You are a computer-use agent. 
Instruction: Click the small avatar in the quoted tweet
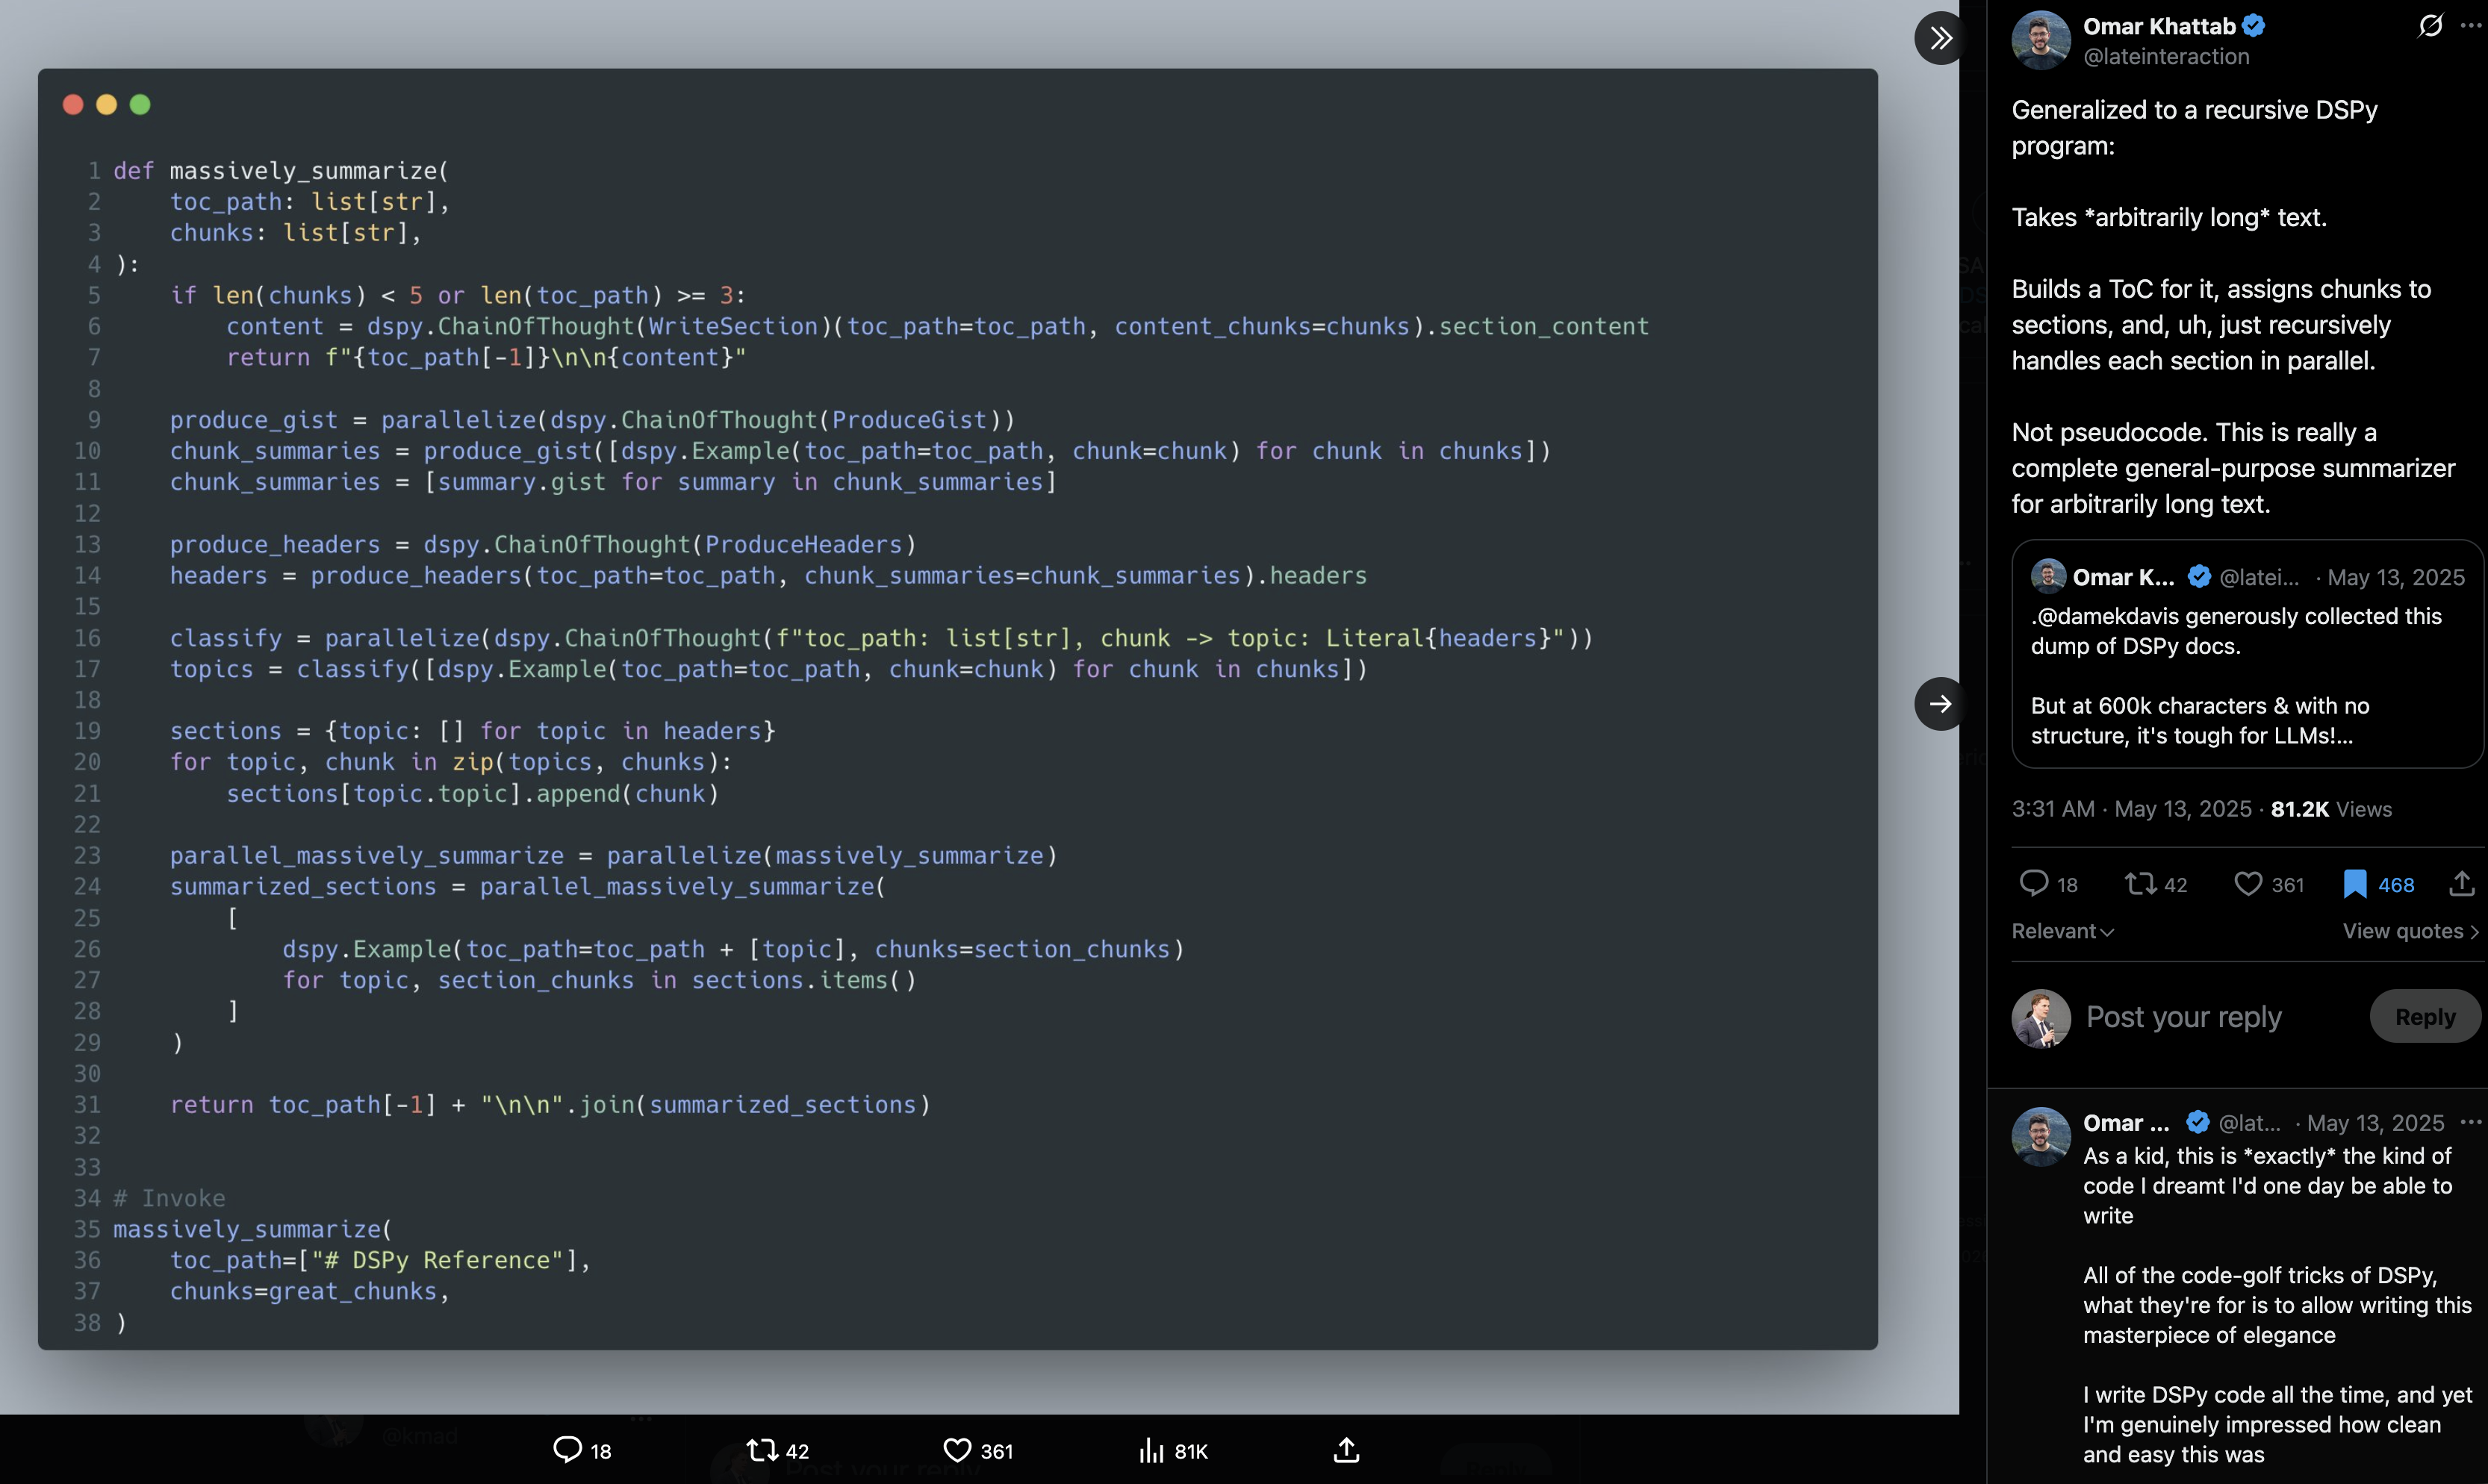pos(2048,577)
